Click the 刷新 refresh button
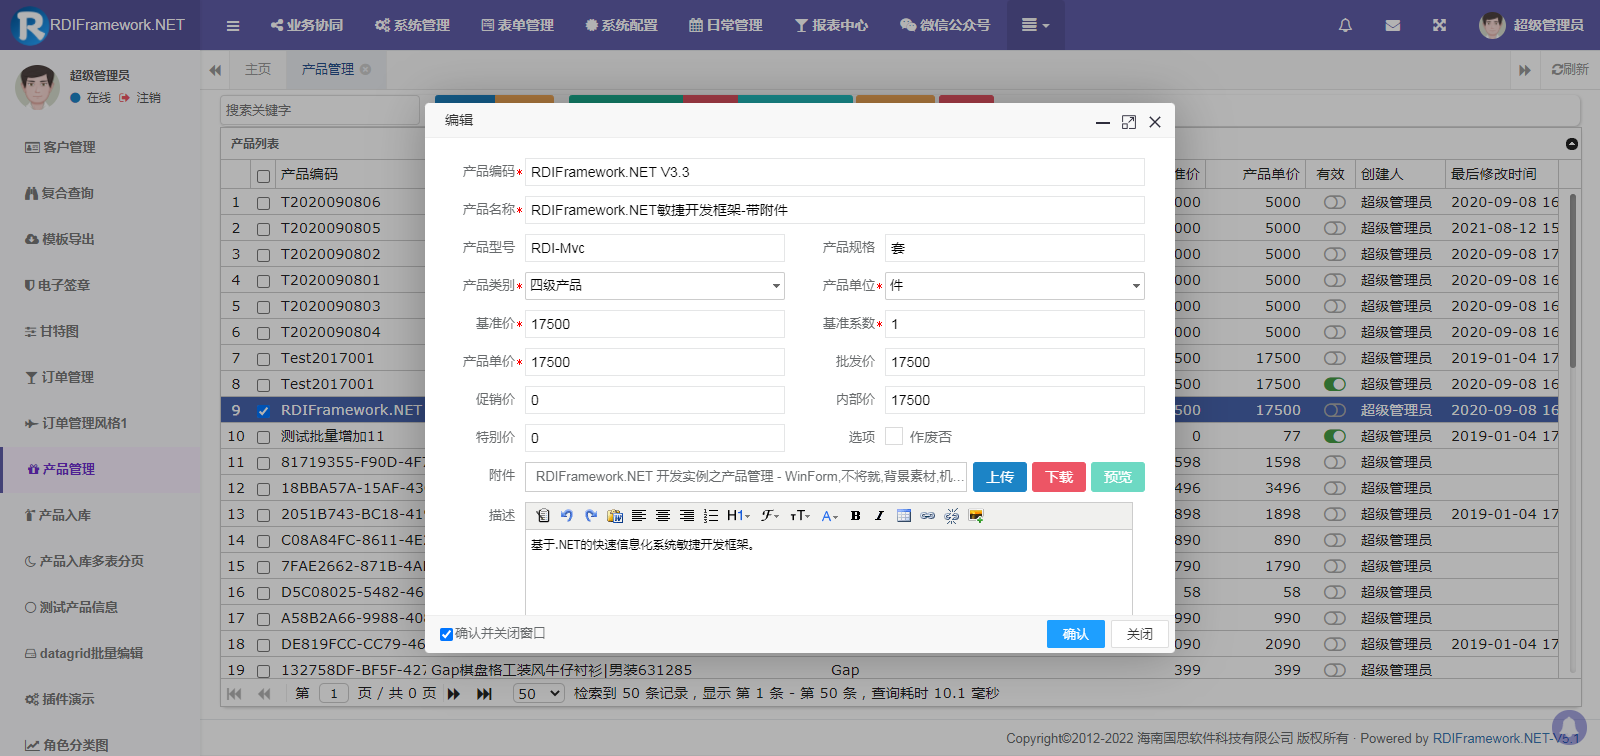The image size is (1600, 756). coord(1570,69)
